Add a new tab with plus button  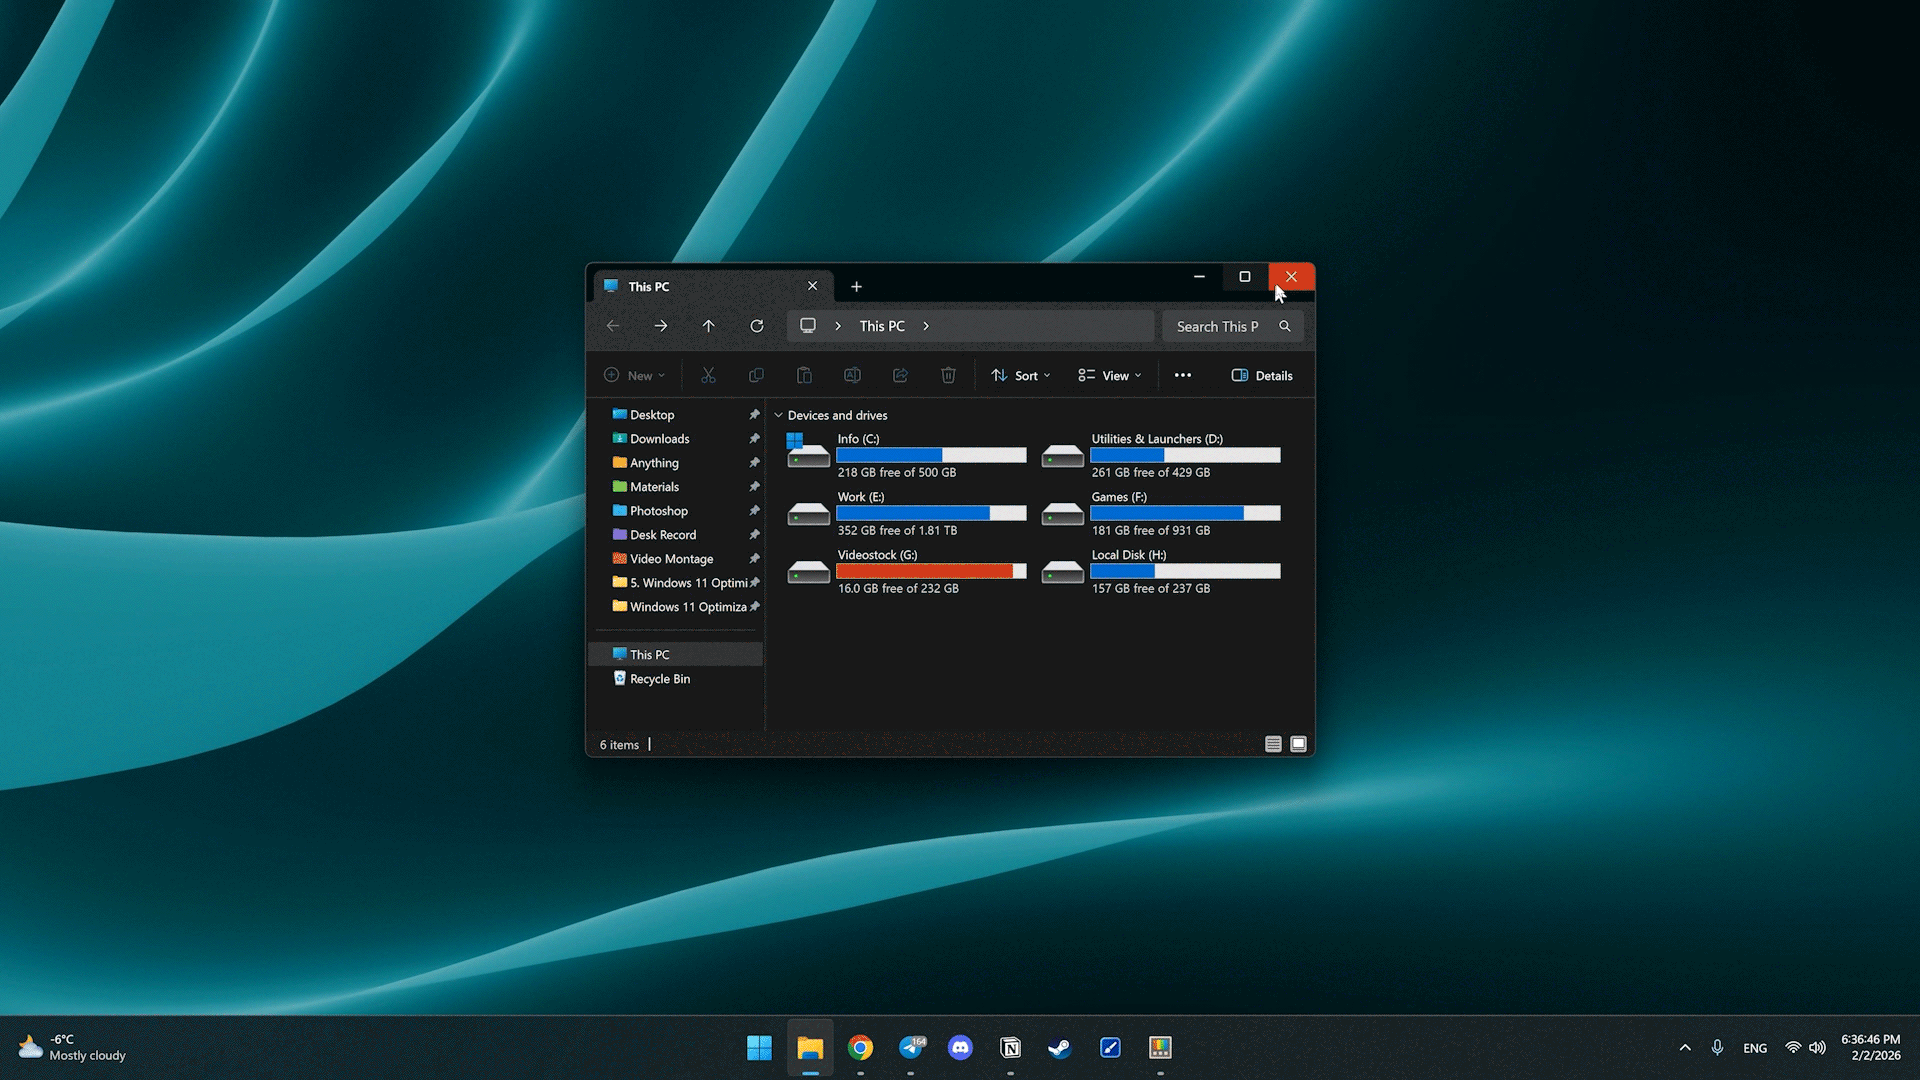(x=856, y=287)
